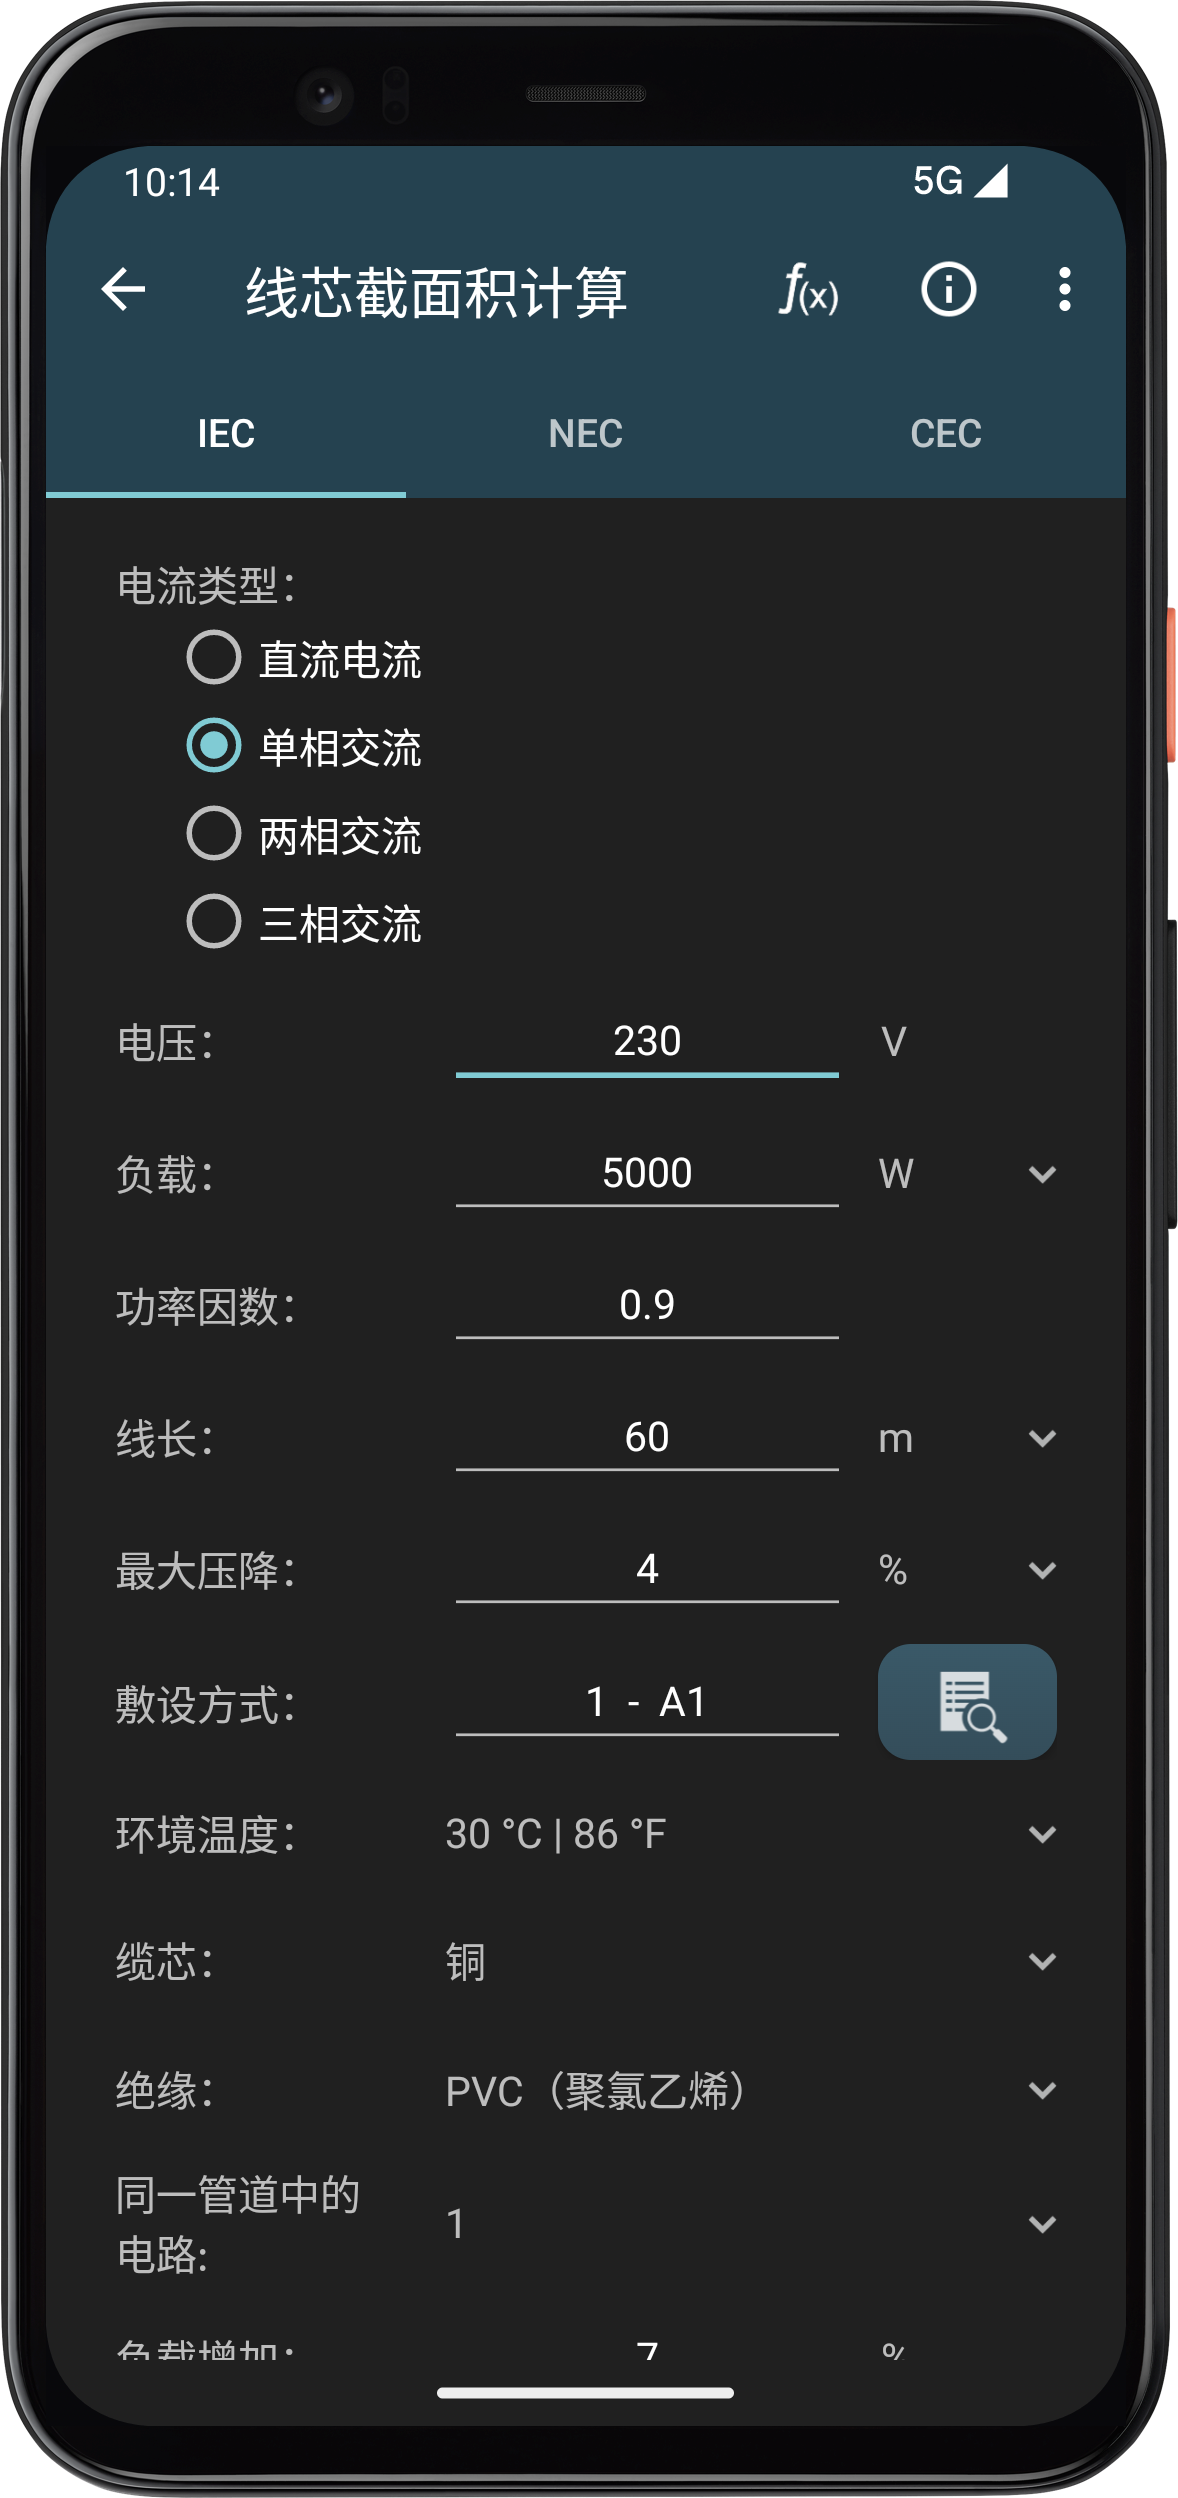The height and width of the screenshot is (2498, 1178).
Task: Tap the back arrow icon
Action: pos(124,290)
